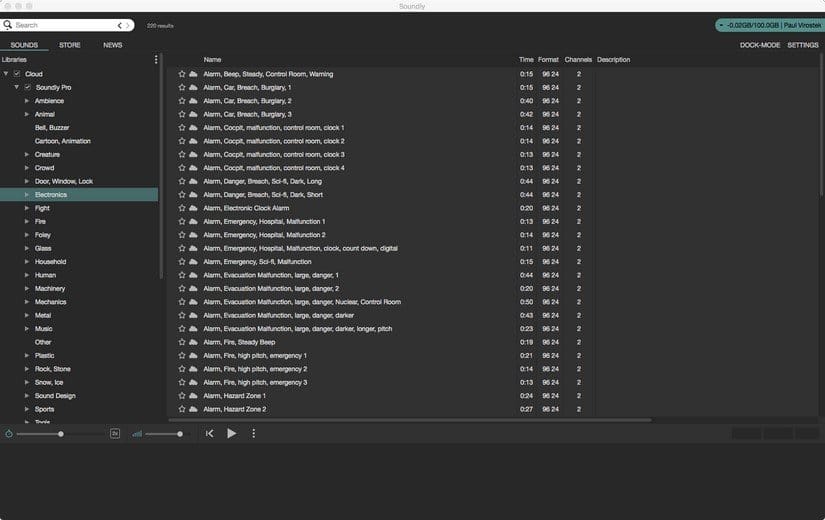This screenshot has height=520, width=825.
Task: Open the player more options dots menu
Action: [x=253, y=433]
